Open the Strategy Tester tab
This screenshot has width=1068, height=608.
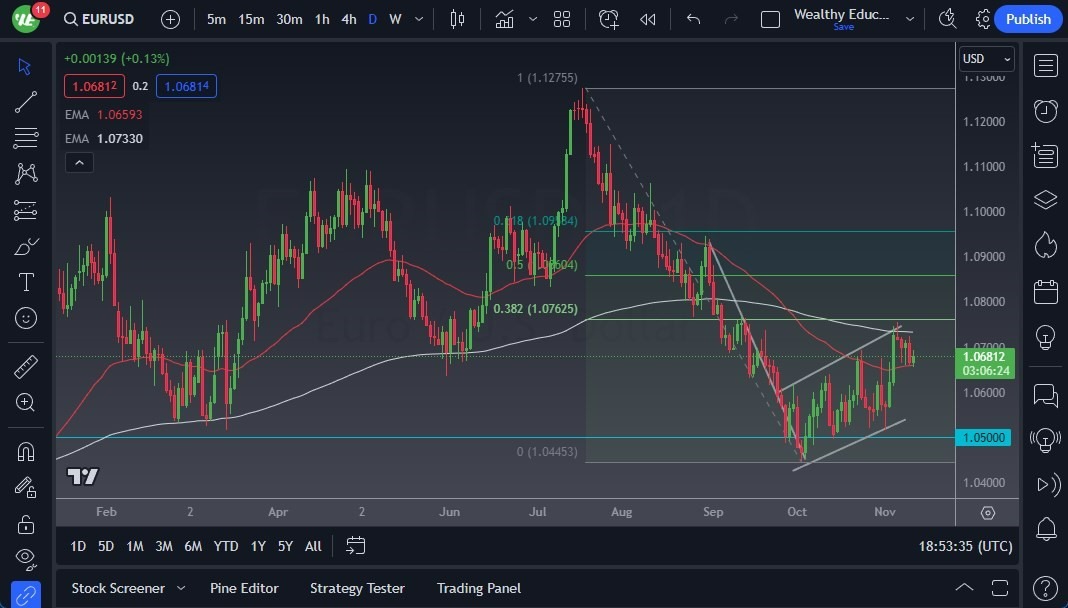(357, 588)
